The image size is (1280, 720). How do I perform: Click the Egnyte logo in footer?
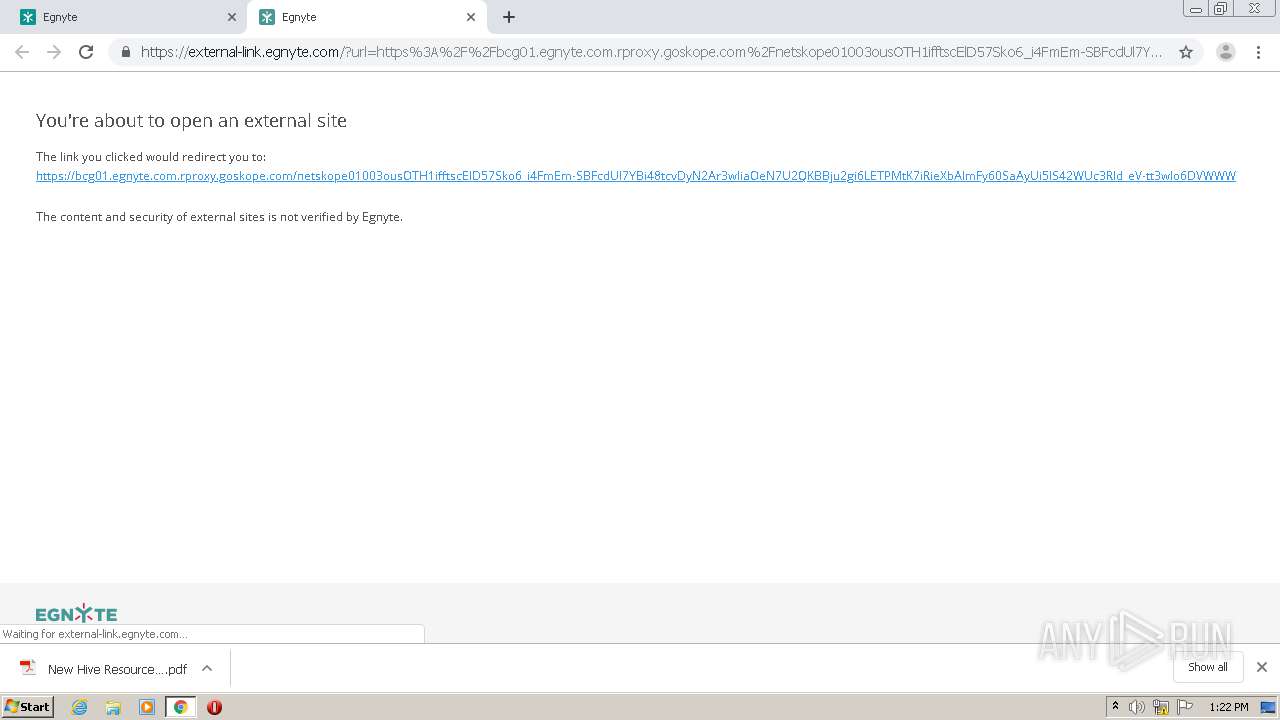coord(76,614)
